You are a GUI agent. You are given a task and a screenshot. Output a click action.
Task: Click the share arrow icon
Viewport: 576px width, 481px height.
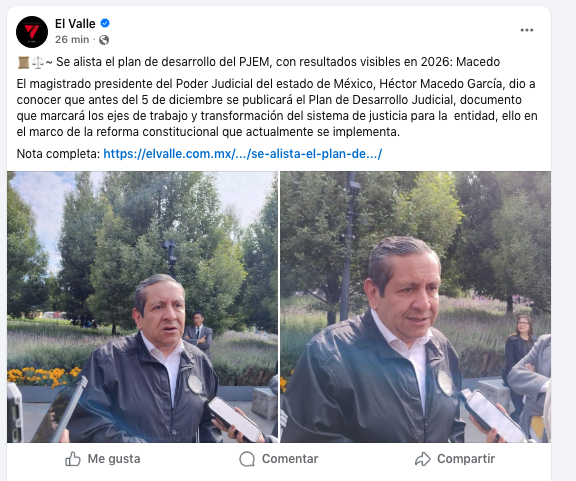[x=422, y=459]
